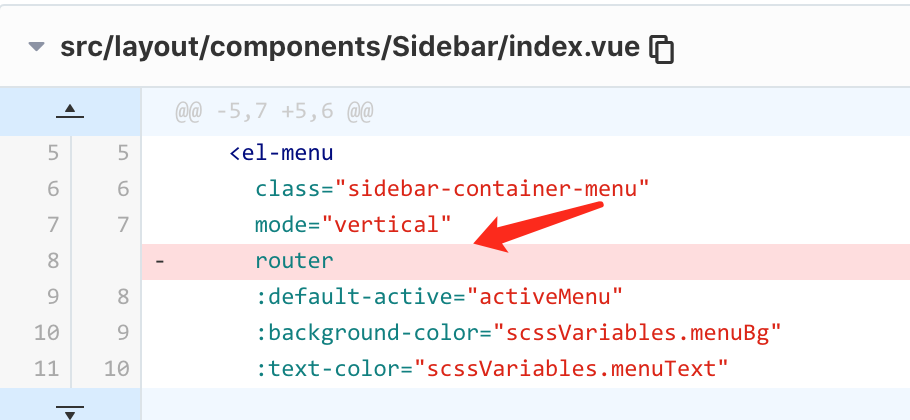Collapse the index.vue file diff
Image resolution: width=910 pixels, height=420 pixels.
click(x=37, y=47)
